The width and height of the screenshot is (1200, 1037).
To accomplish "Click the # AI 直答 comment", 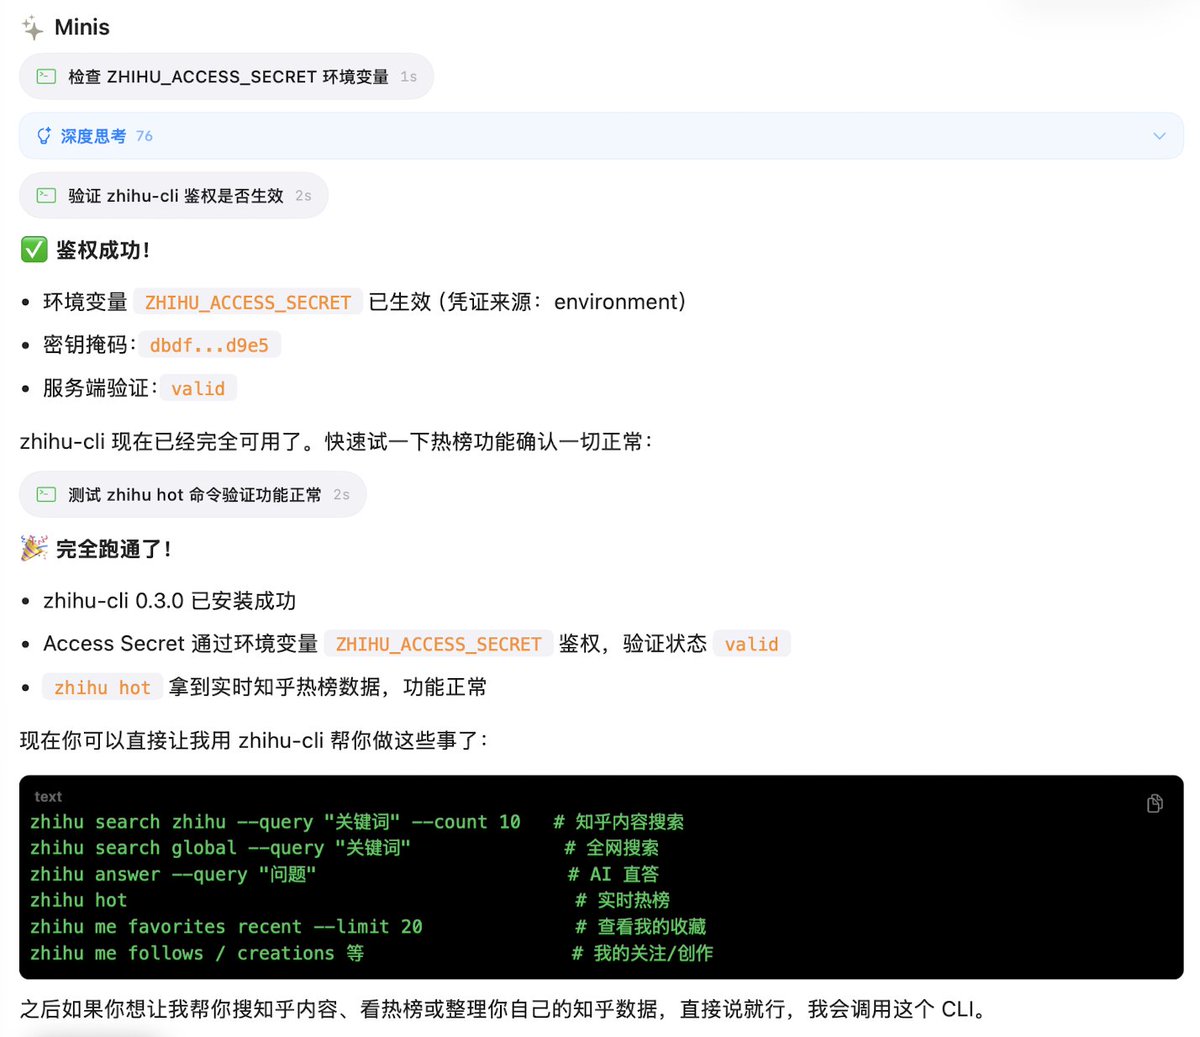I will click(x=613, y=874).
